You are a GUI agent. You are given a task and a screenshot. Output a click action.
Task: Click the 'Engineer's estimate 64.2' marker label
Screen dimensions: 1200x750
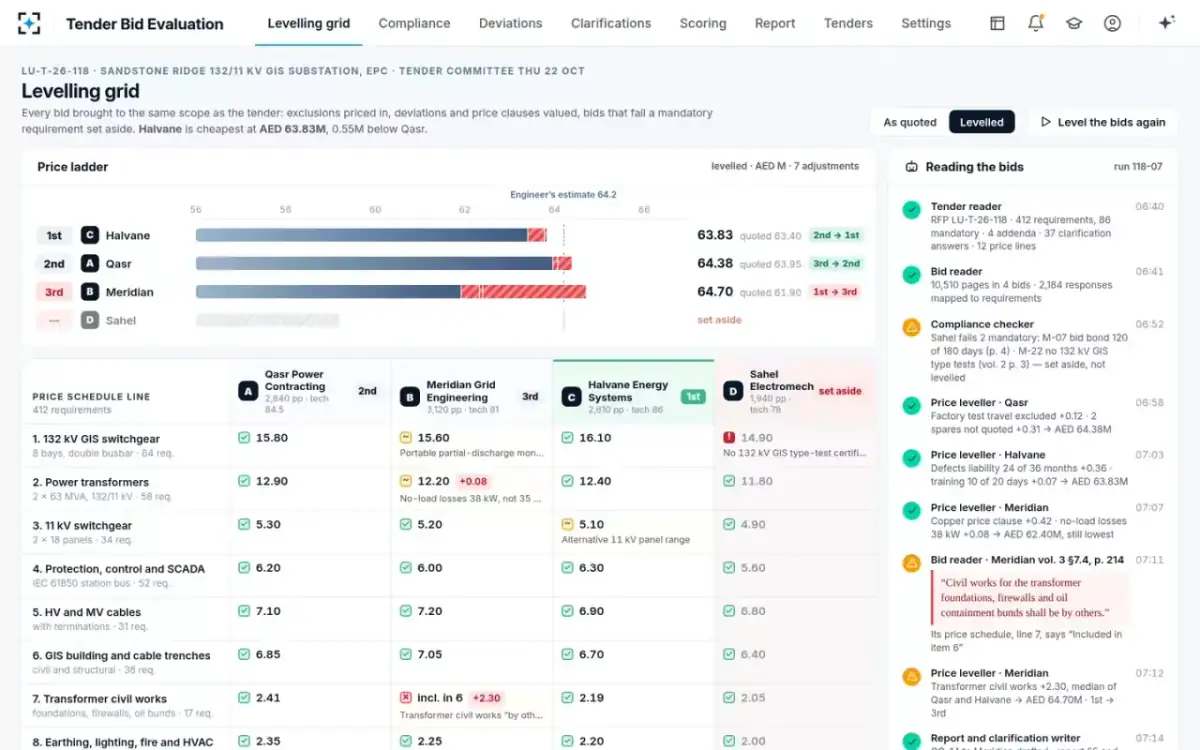(563, 195)
